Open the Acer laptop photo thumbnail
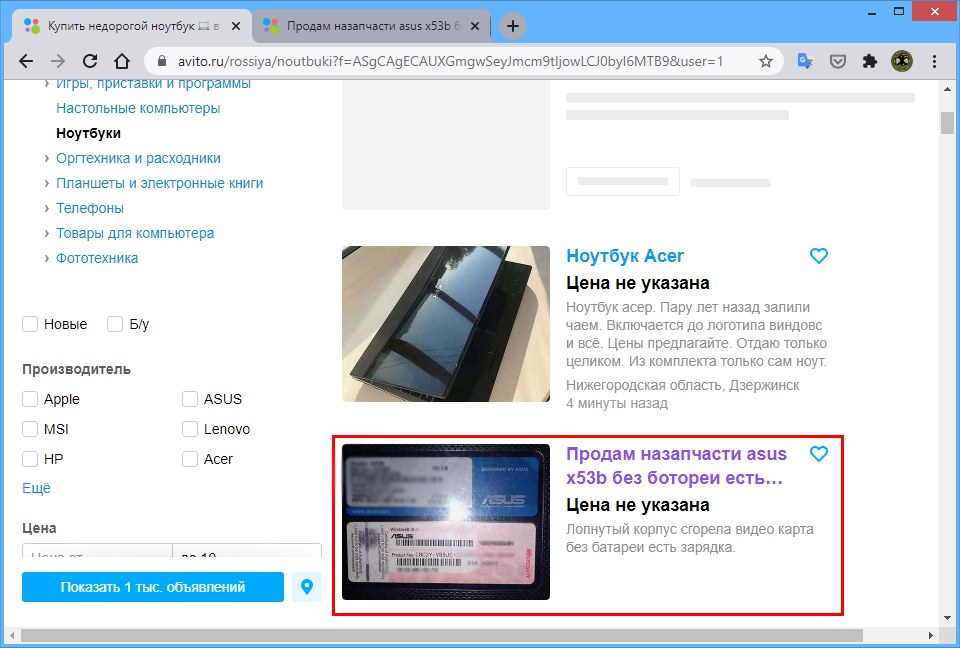The height and width of the screenshot is (648, 960). [x=446, y=324]
